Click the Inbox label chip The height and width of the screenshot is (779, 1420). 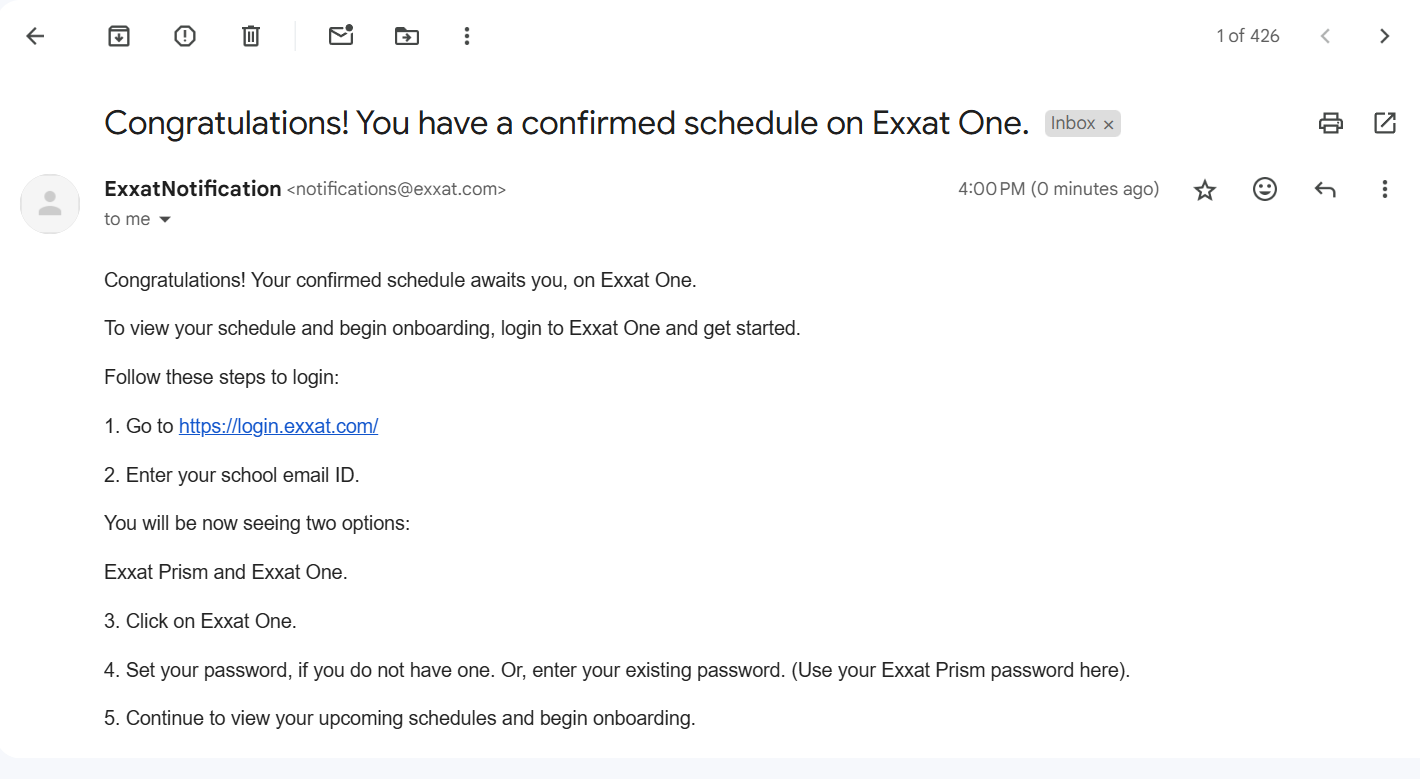(1072, 123)
